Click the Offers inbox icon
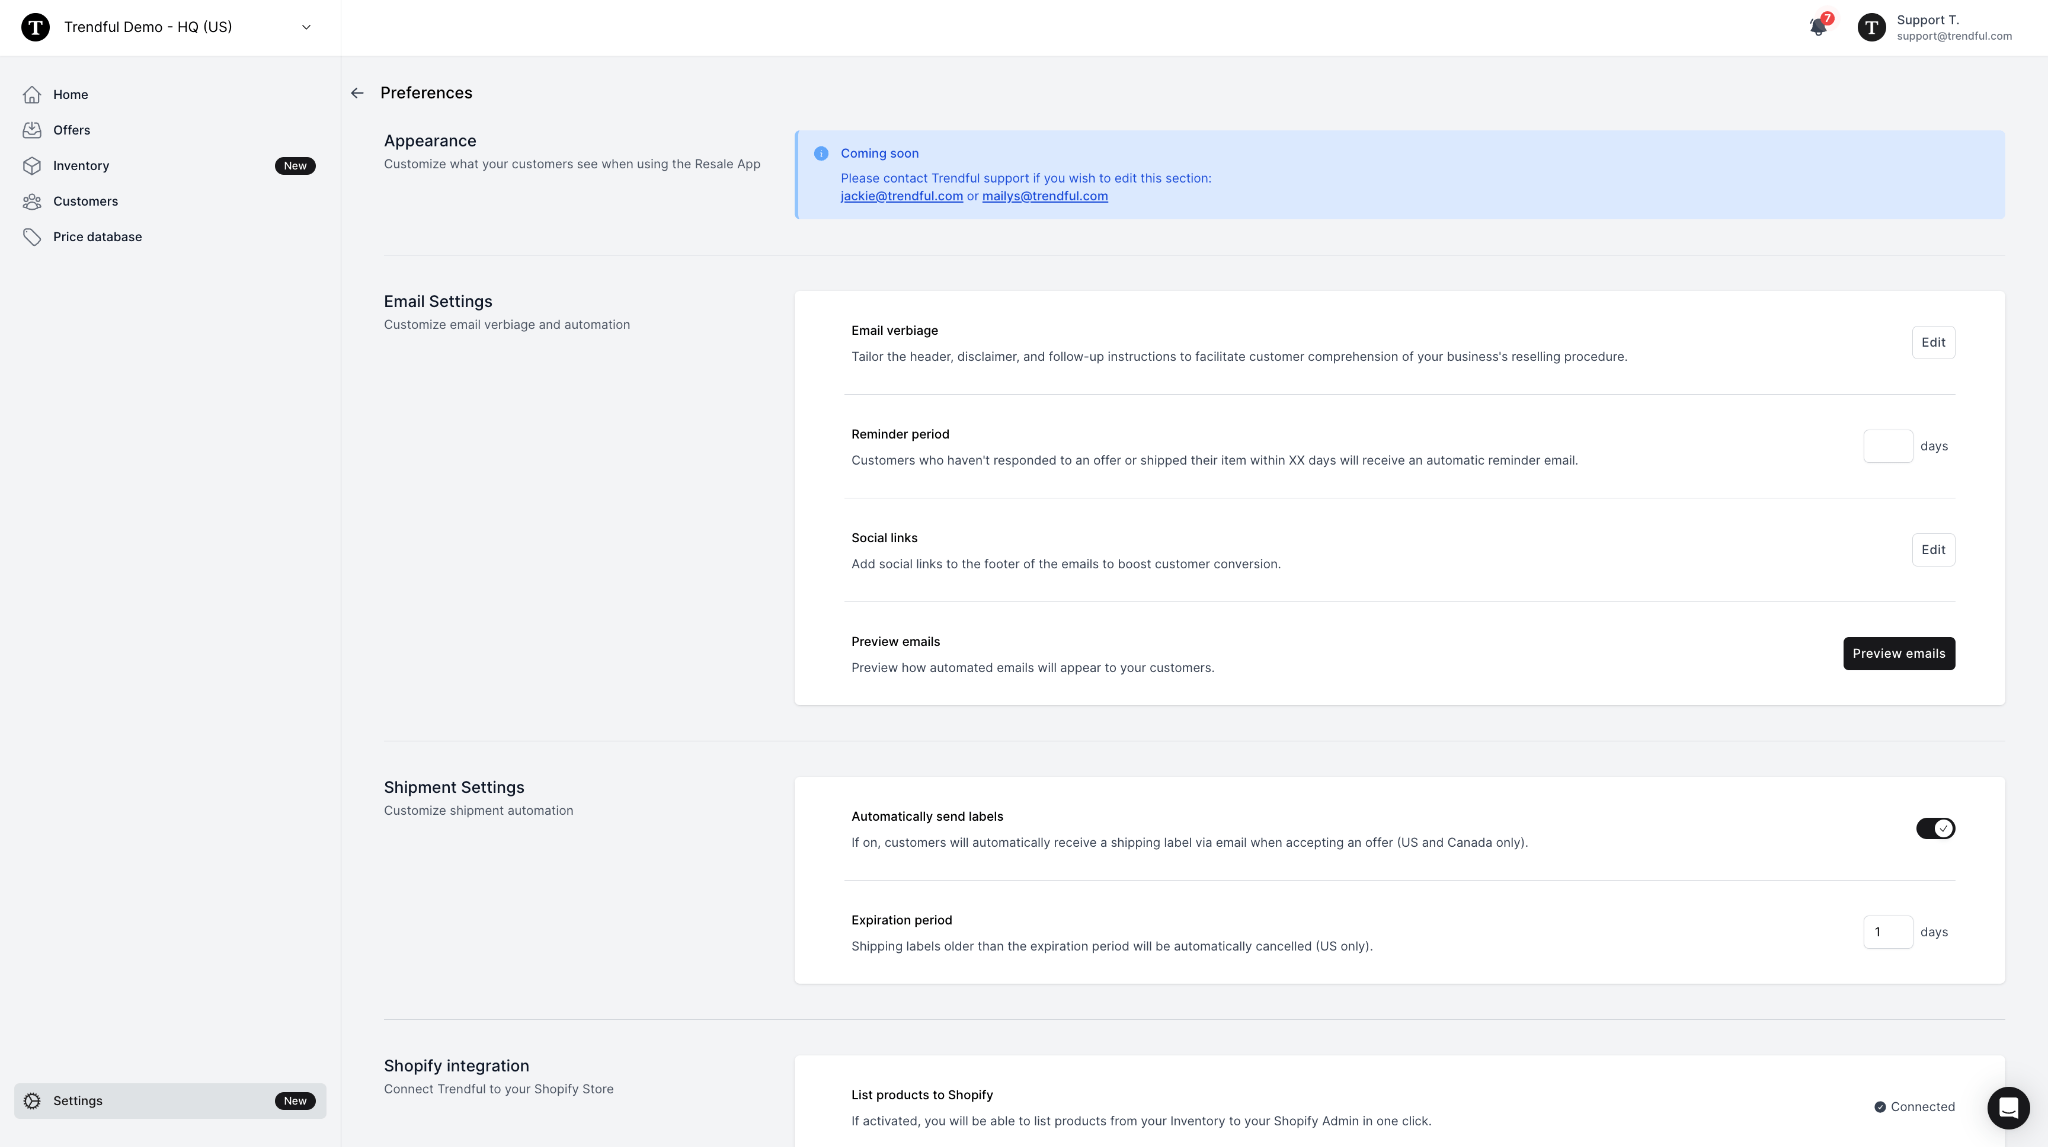This screenshot has width=2048, height=1147. (x=32, y=130)
